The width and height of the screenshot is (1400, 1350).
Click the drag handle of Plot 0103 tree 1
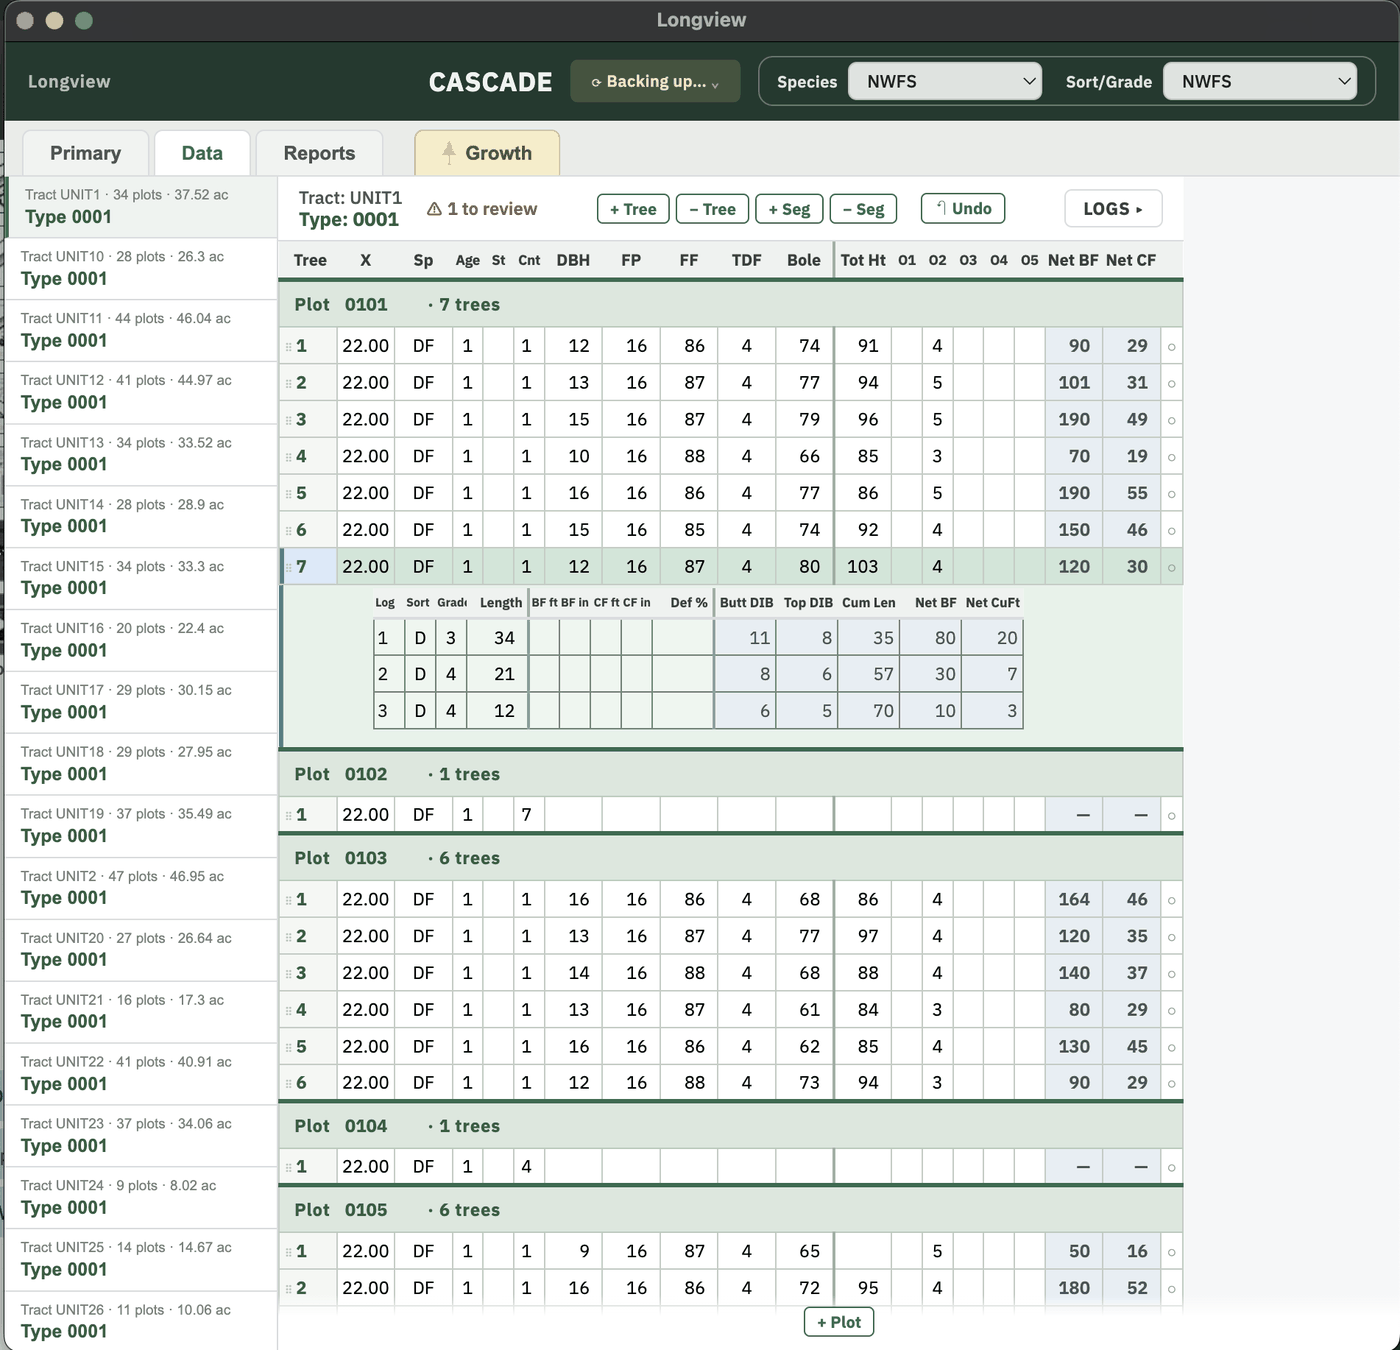(289, 900)
